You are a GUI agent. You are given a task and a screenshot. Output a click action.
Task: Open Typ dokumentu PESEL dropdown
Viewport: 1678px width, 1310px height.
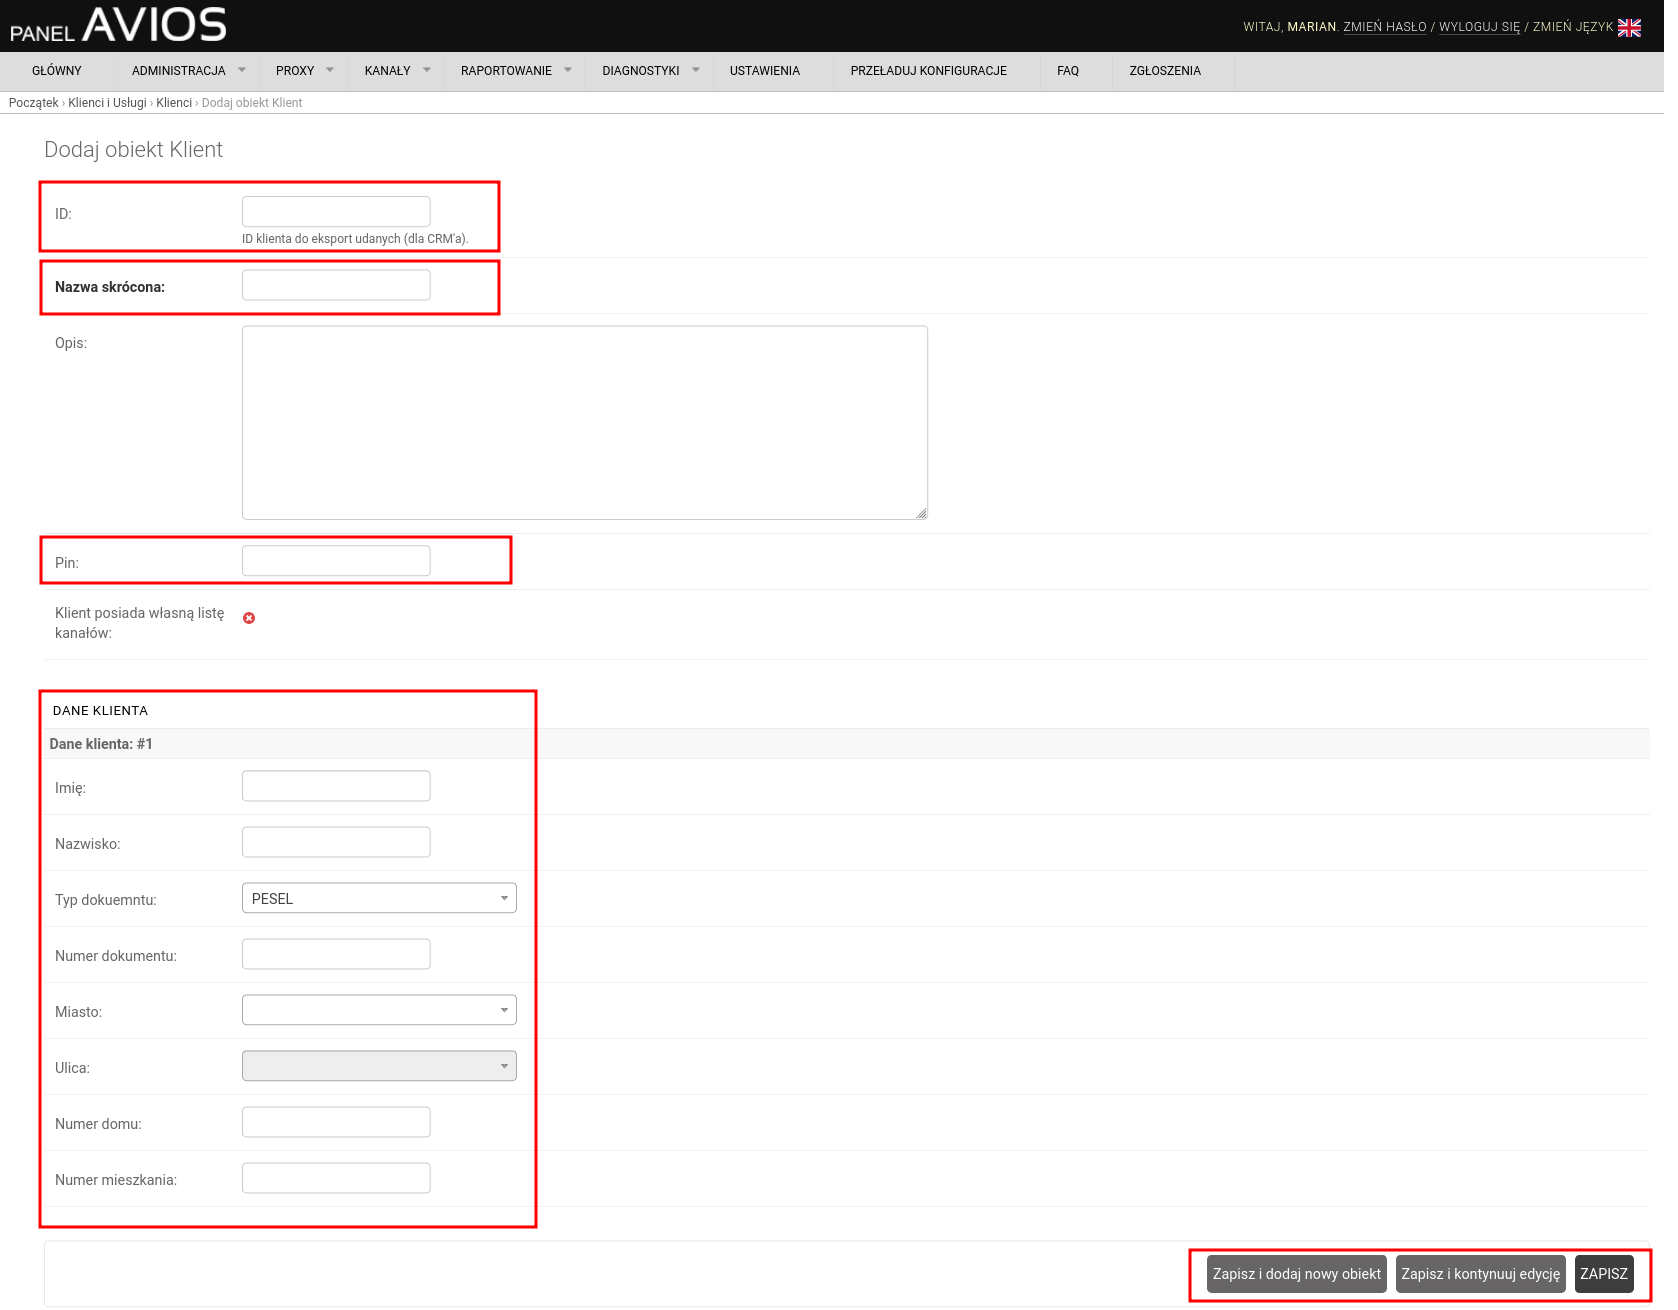(379, 898)
